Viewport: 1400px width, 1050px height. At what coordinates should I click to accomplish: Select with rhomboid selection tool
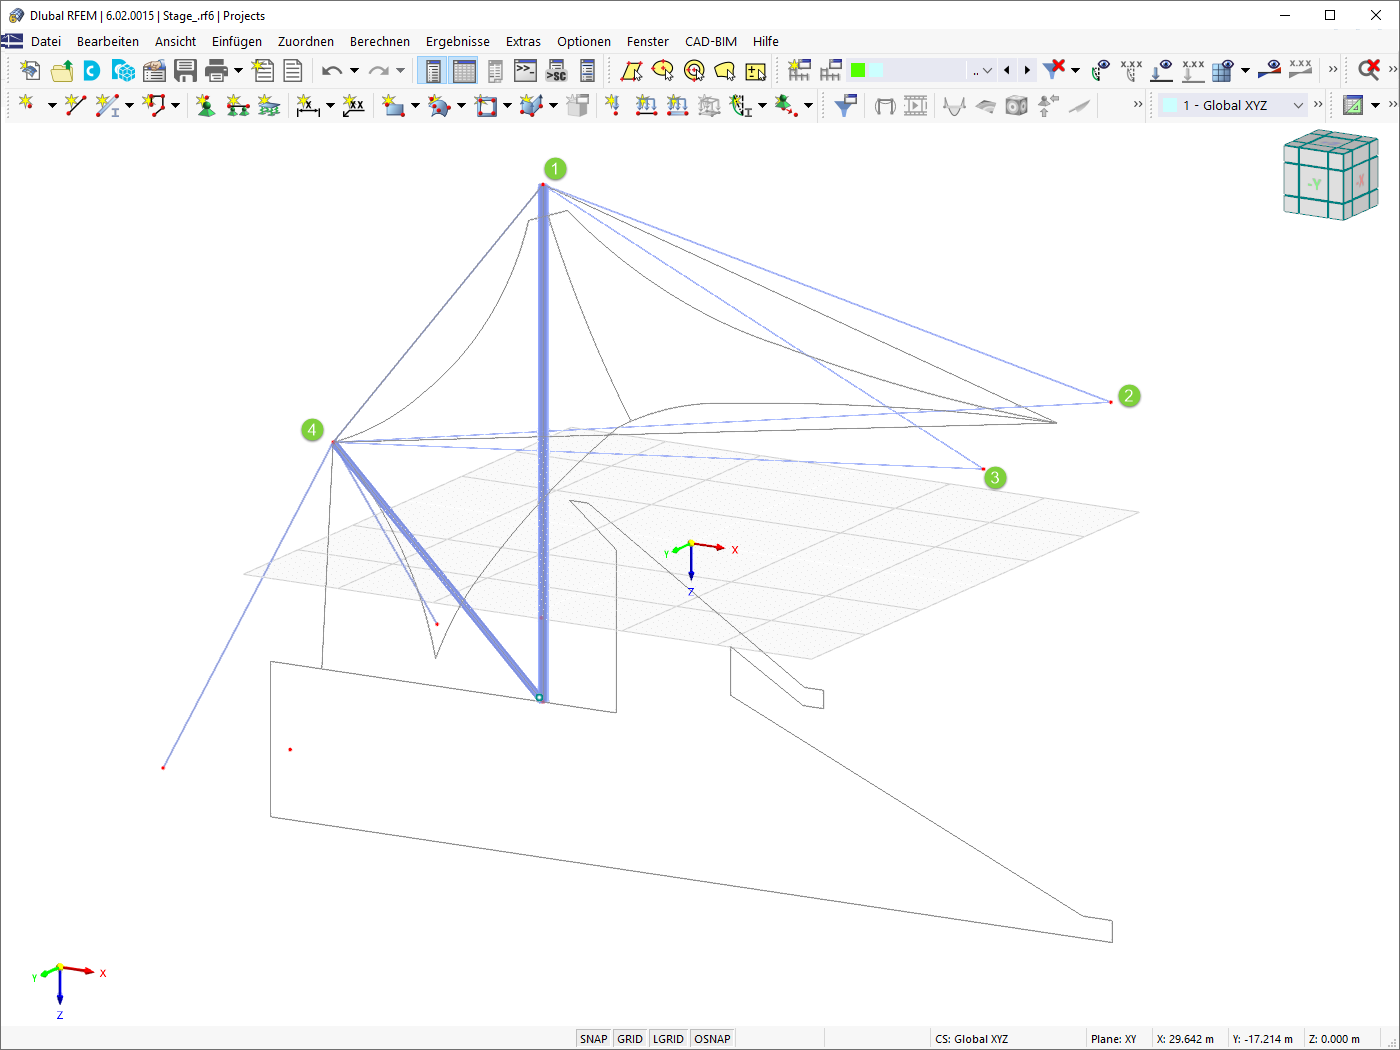(x=631, y=71)
